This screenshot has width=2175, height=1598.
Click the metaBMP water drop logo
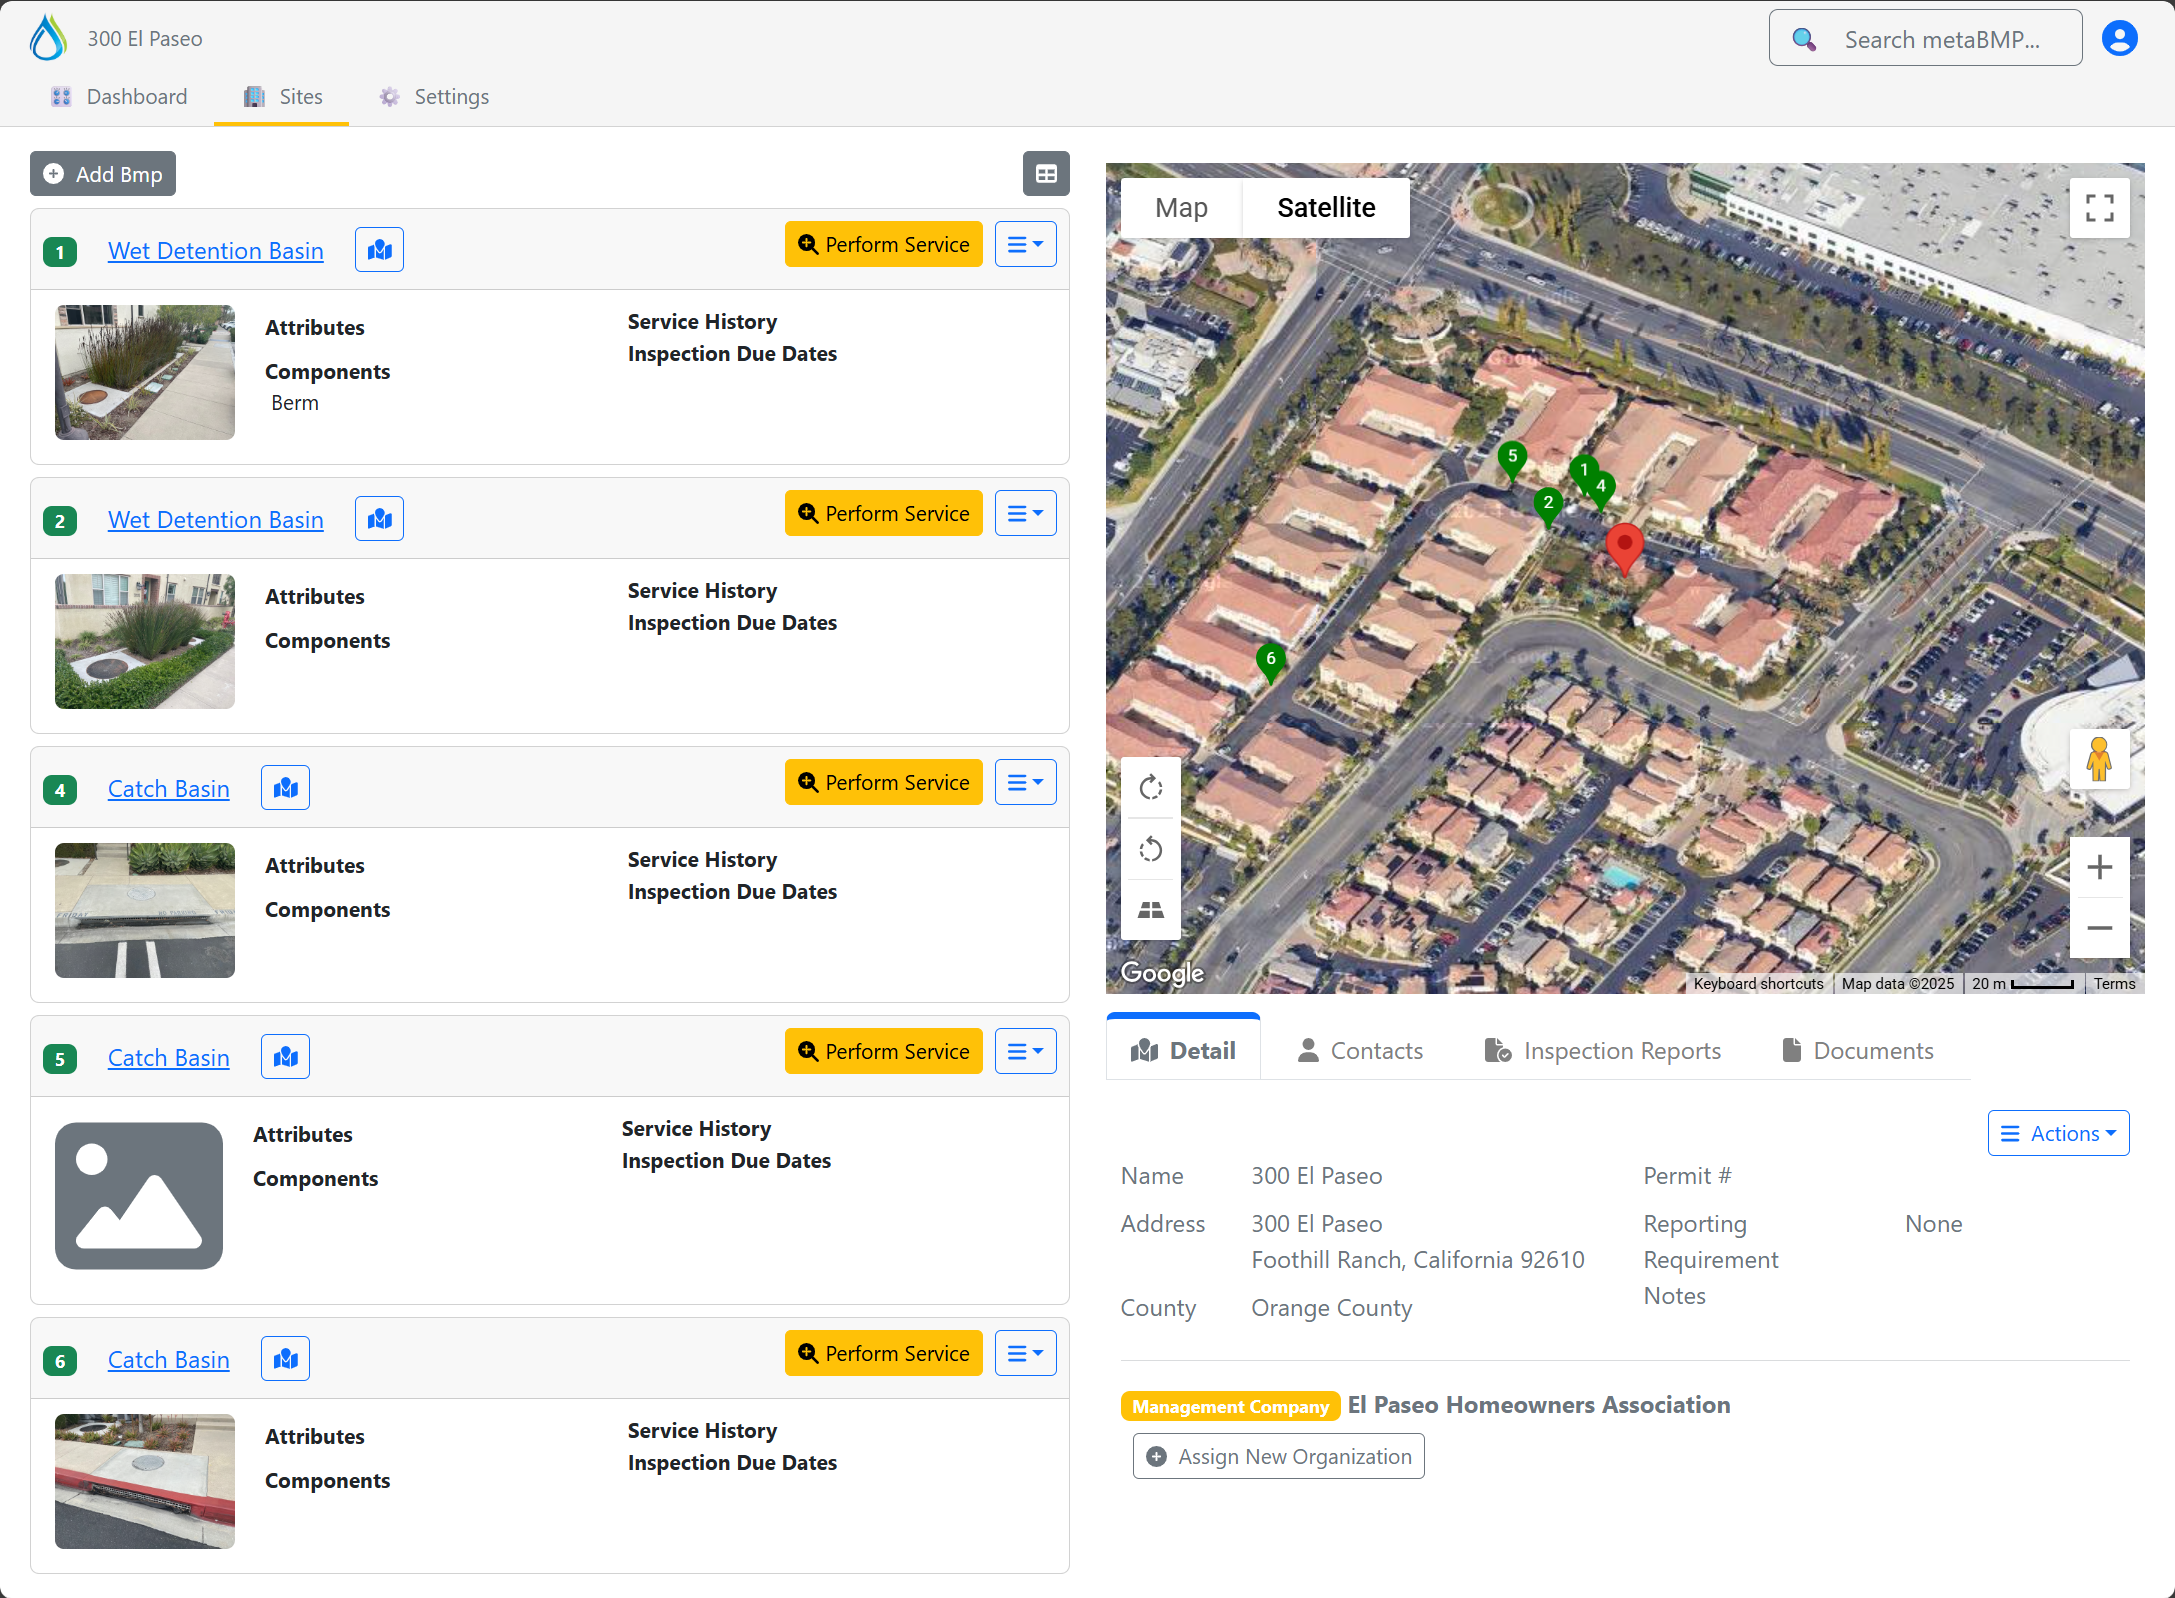click(x=48, y=38)
